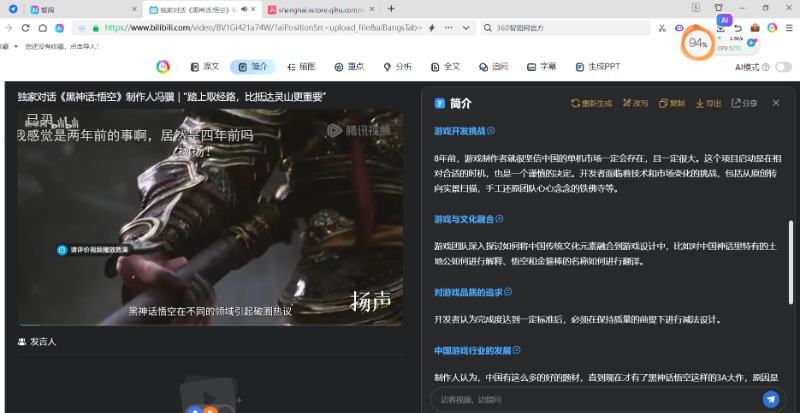The height and width of the screenshot is (413, 800).
Task: Open the address bar three-dot menu
Action: point(449,28)
